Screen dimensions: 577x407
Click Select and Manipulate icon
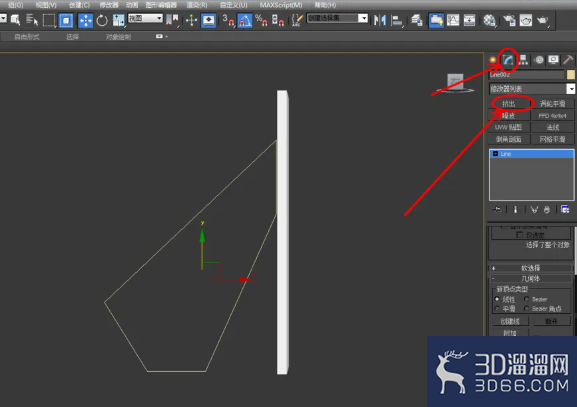(191, 20)
